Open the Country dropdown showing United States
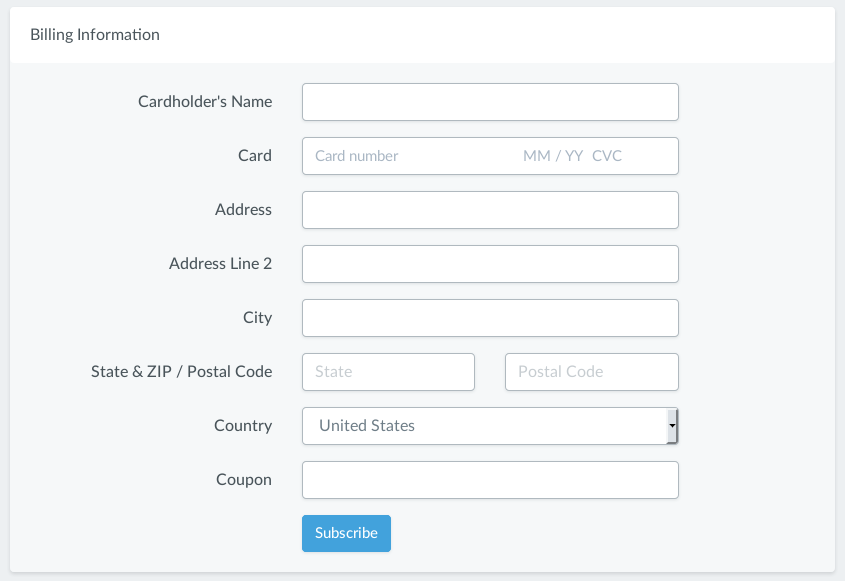 pyautogui.click(x=490, y=426)
